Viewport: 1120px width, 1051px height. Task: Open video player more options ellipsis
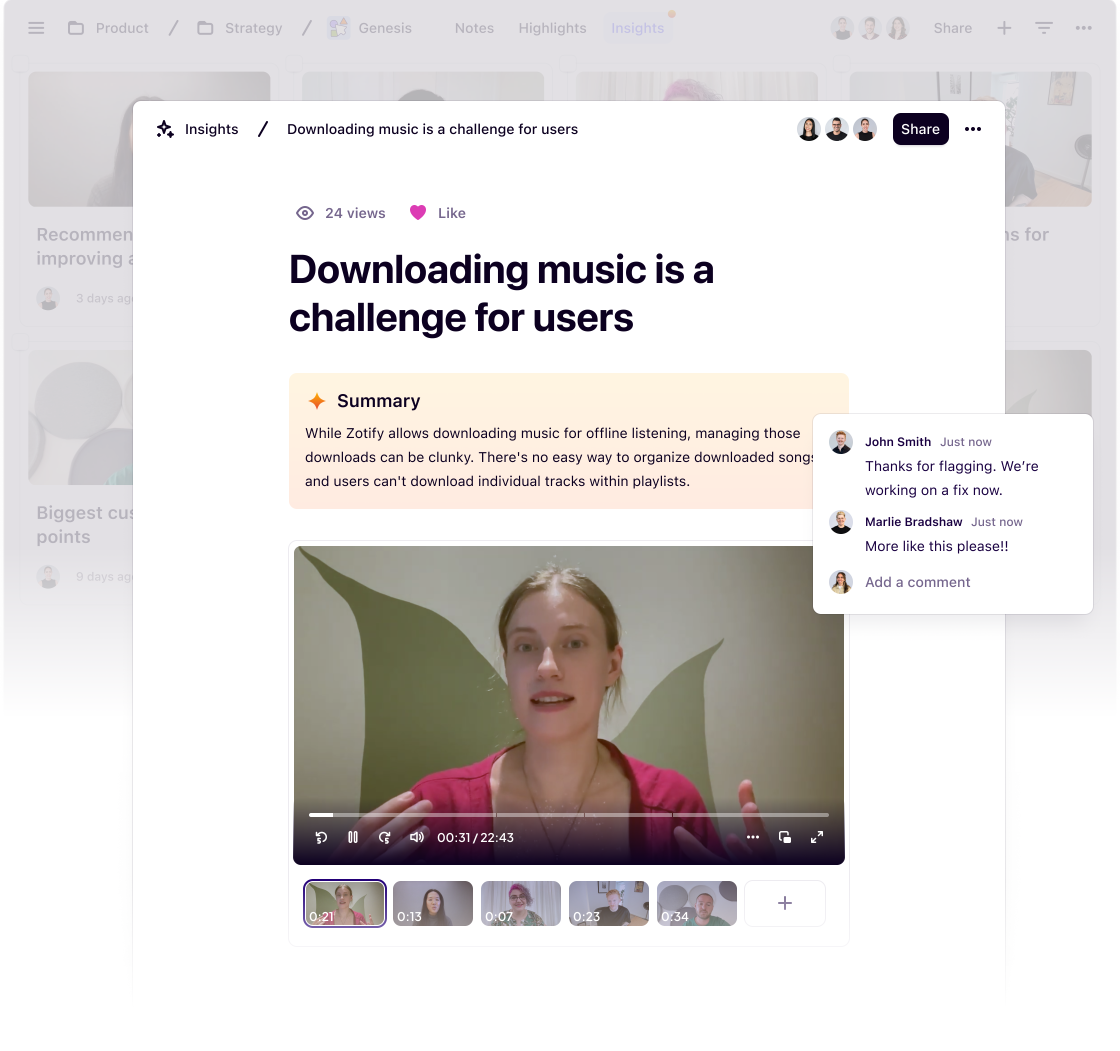(x=753, y=837)
